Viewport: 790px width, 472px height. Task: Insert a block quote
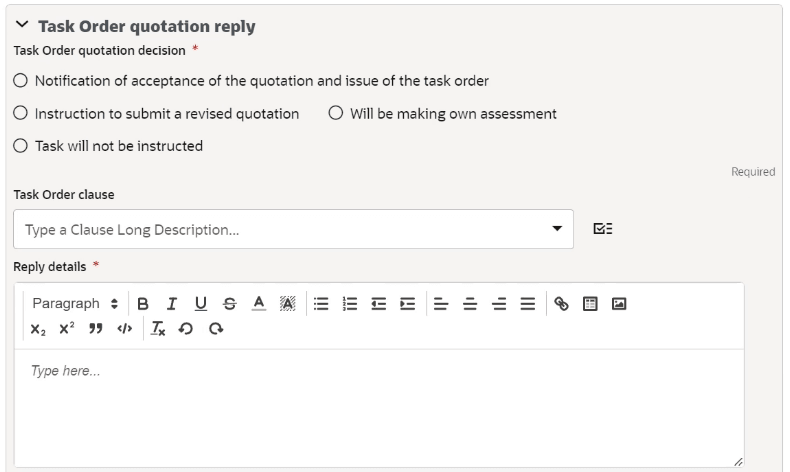[x=96, y=329]
